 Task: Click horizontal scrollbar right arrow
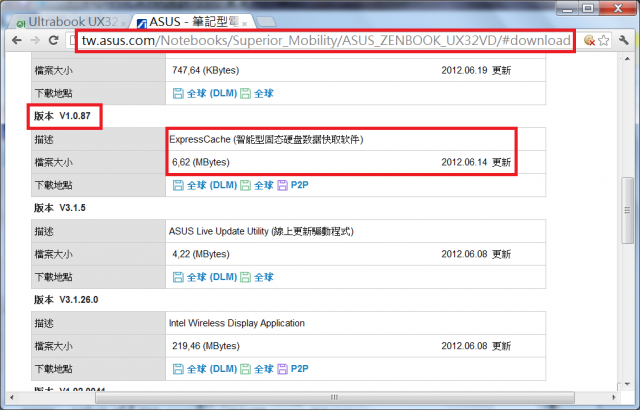pos(613,397)
